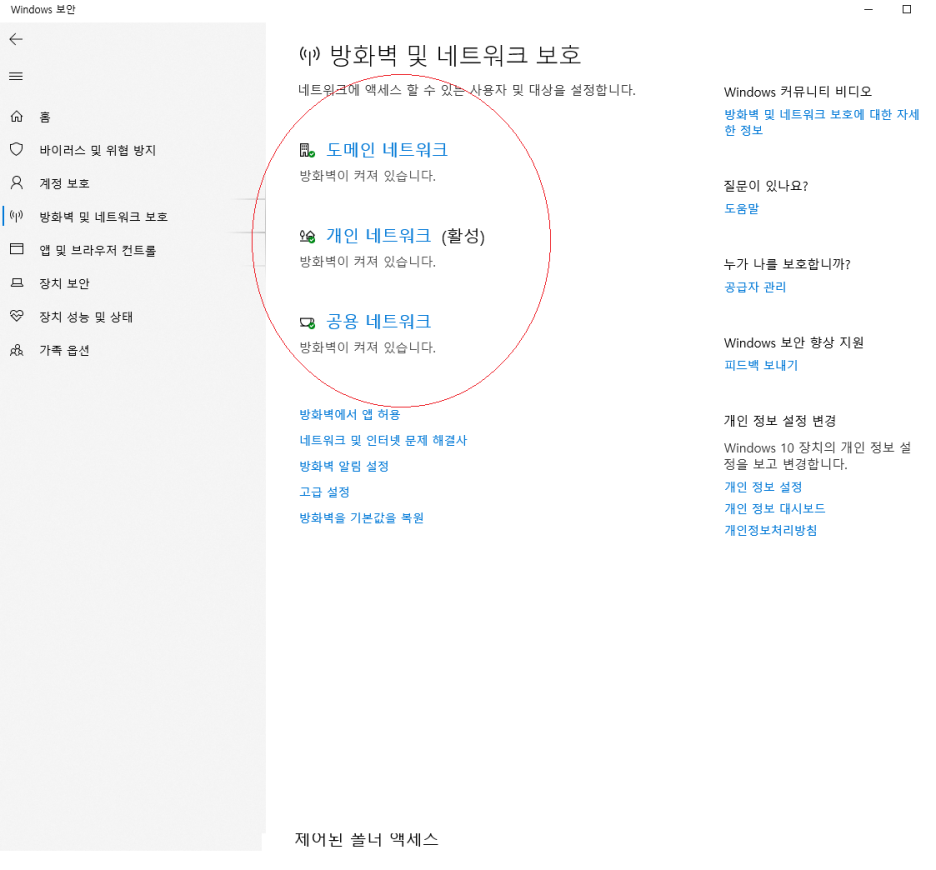Click the laptop icon for 장치 보안

click(x=17, y=282)
